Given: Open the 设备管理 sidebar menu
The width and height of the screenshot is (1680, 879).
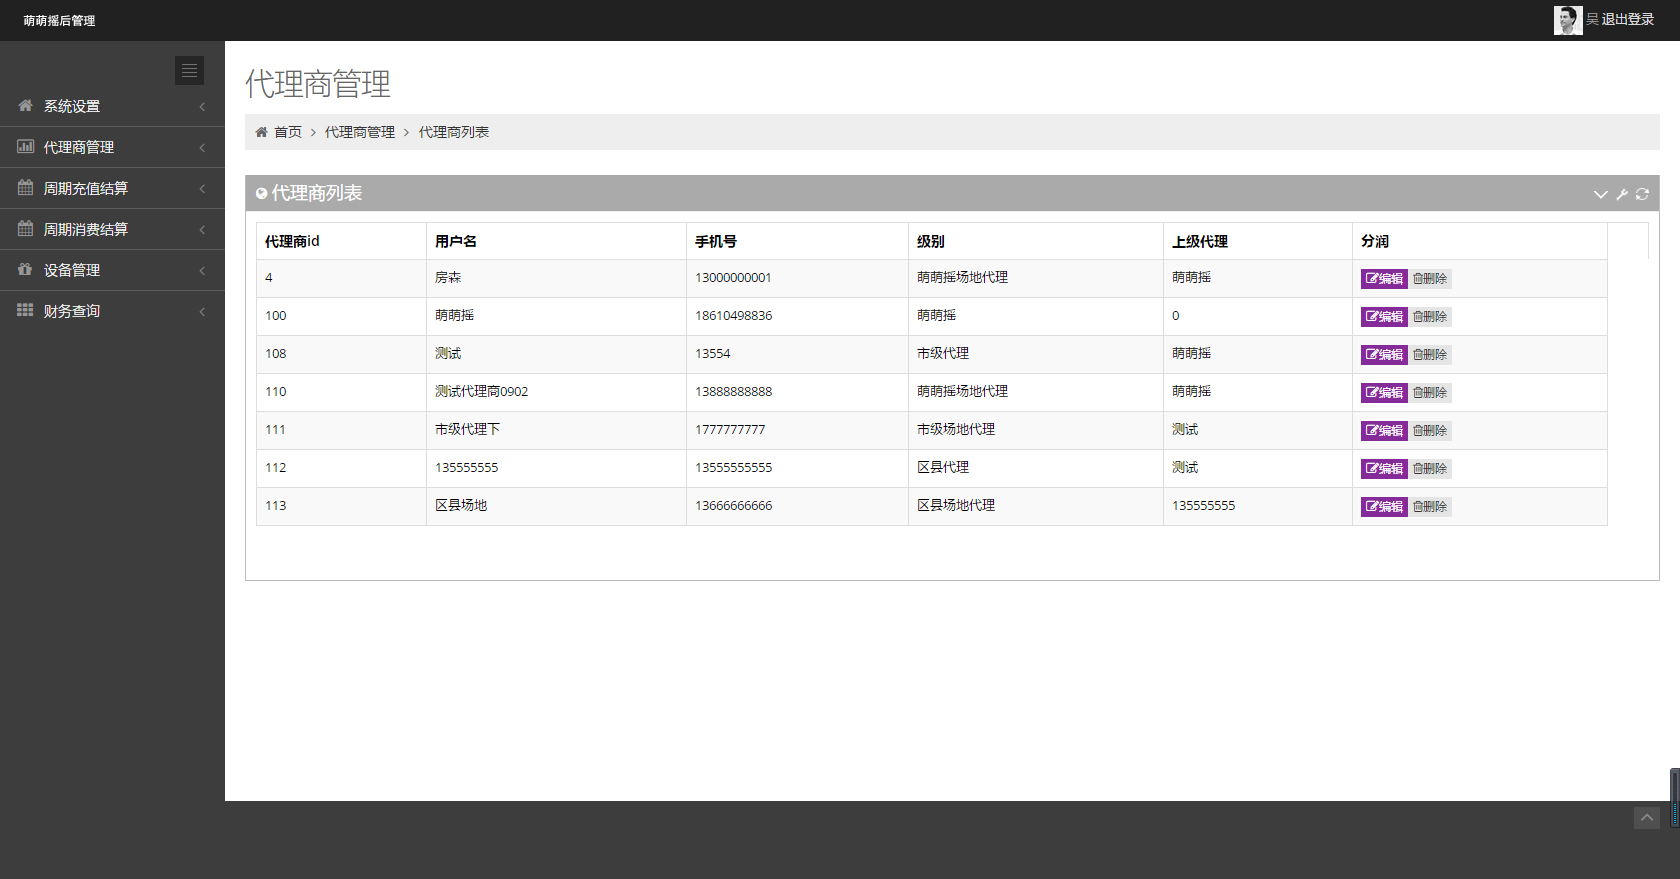Looking at the screenshot, I should coord(112,270).
